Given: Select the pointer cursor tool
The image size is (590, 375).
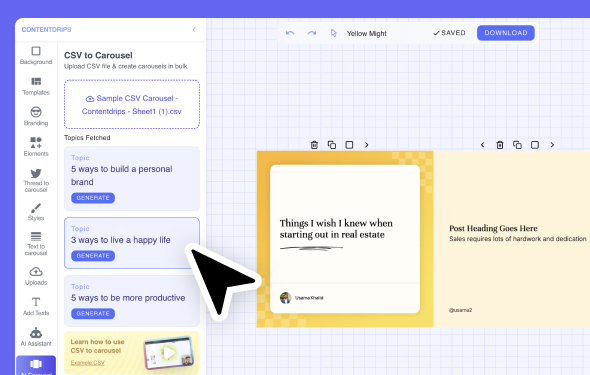Looking at the screenshot, I should [333, 33].
